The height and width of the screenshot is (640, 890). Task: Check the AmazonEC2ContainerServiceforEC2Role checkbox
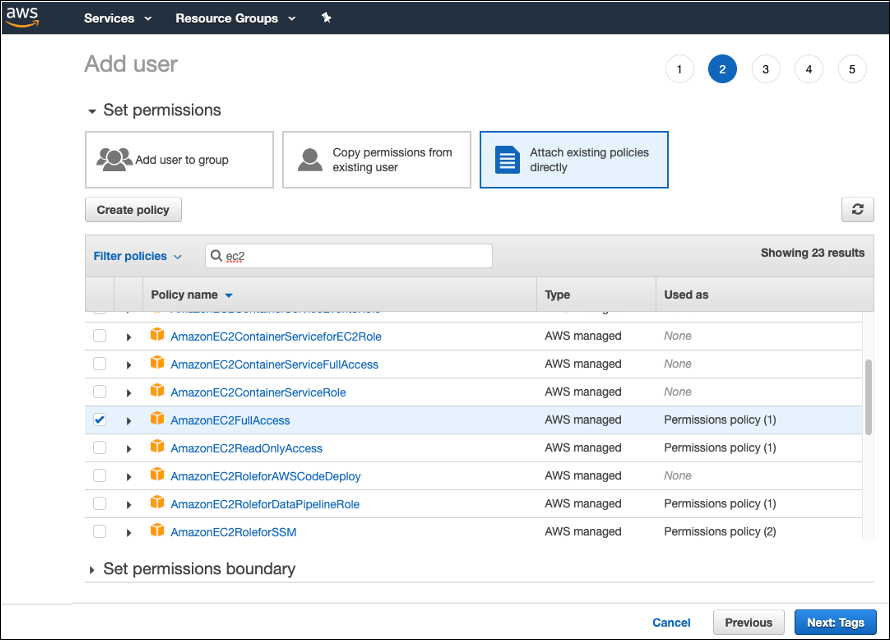point(99,335)
